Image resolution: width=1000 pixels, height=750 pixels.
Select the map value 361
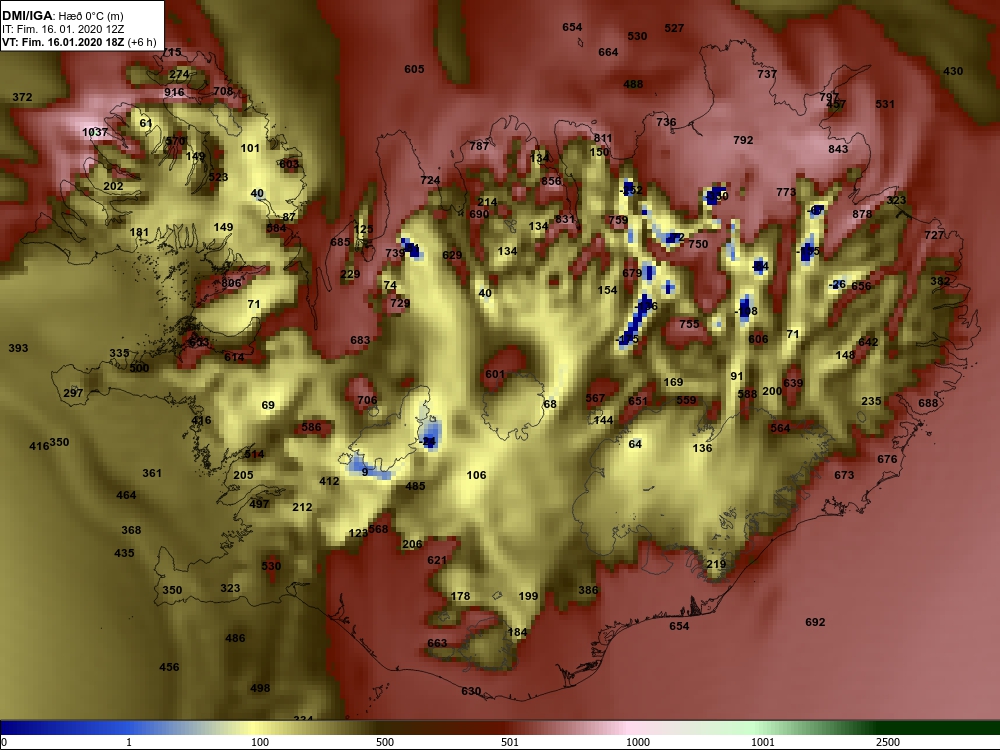coord(152,473)
